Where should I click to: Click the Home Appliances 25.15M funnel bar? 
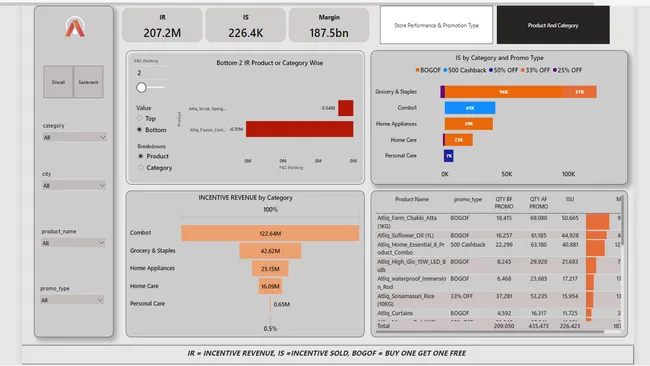(270, 269)
